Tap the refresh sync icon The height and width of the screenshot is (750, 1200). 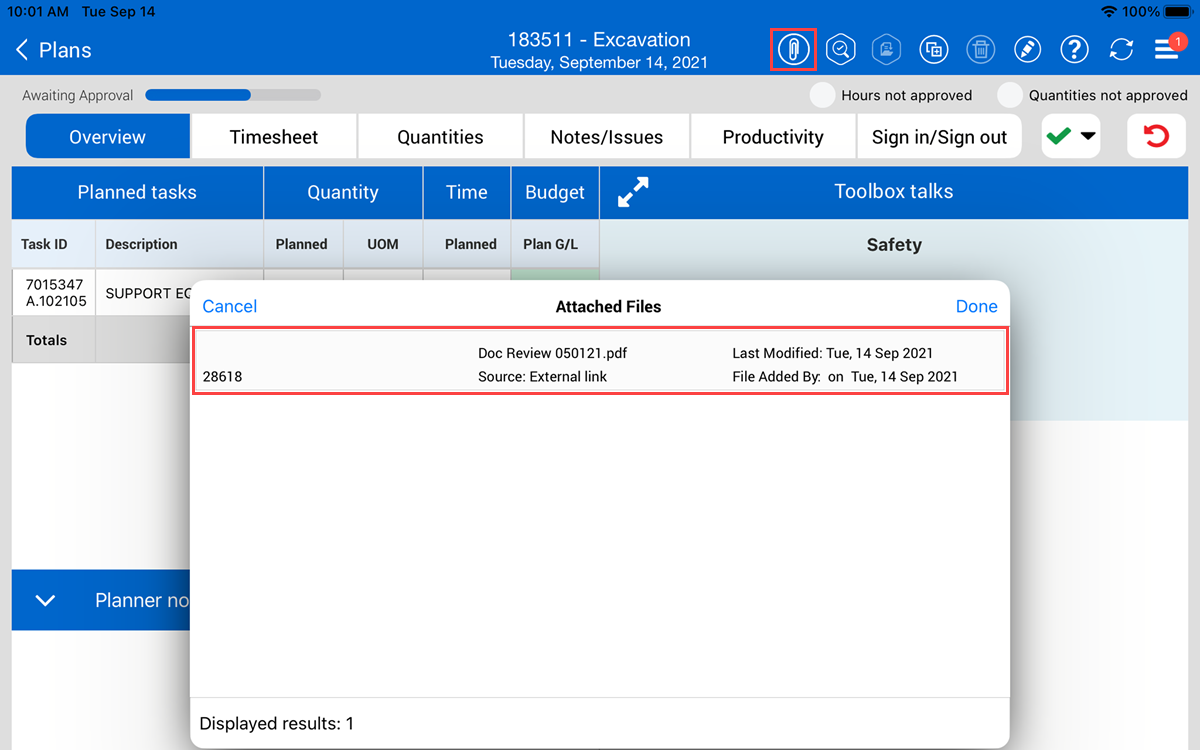(1120, 49)
